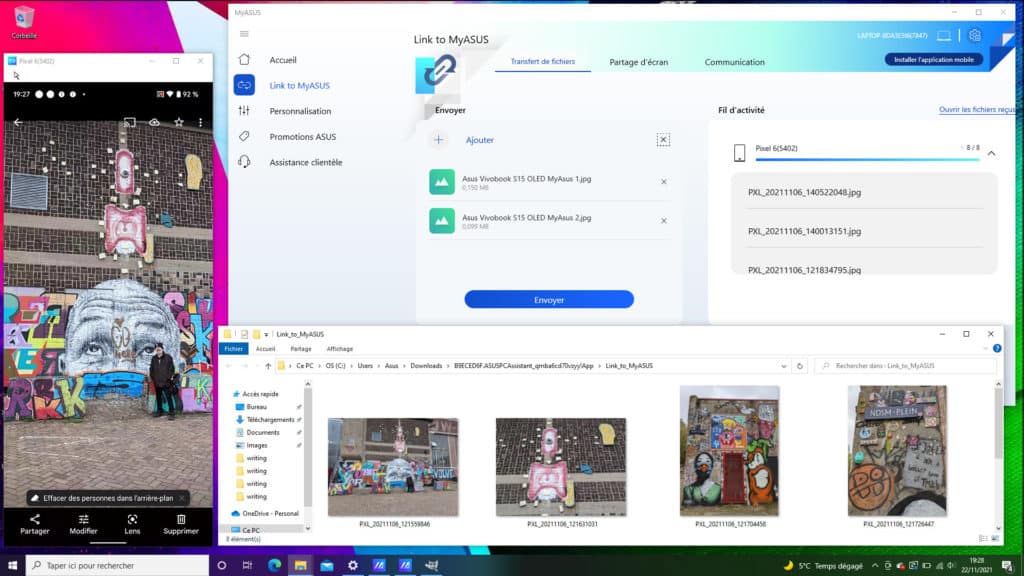Click the Pixel 6(5402) phone icon in activity feed
Screen dimensions: 1024x576
739,153
